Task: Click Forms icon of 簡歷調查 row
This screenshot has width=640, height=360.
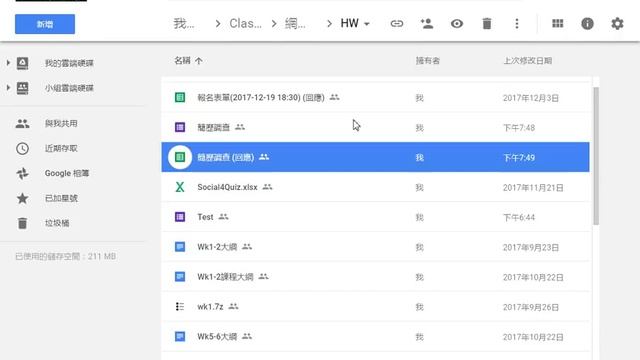Action: [180, 127]
